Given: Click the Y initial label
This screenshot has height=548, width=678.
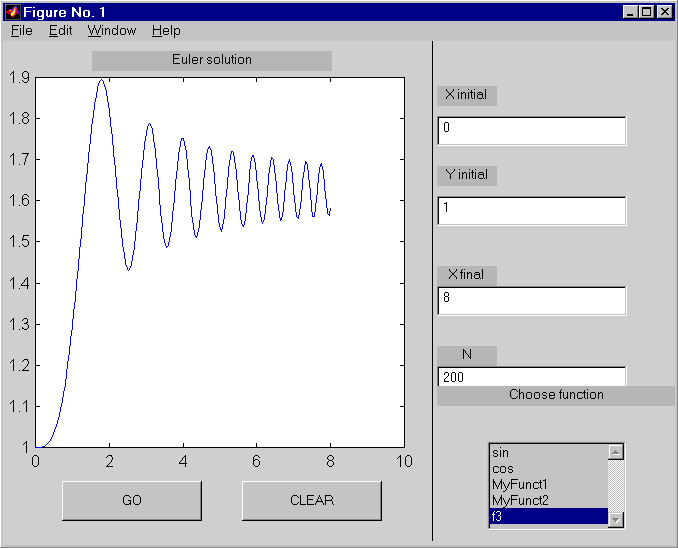Looking at the screenshot, I should (x=467, y=176).
